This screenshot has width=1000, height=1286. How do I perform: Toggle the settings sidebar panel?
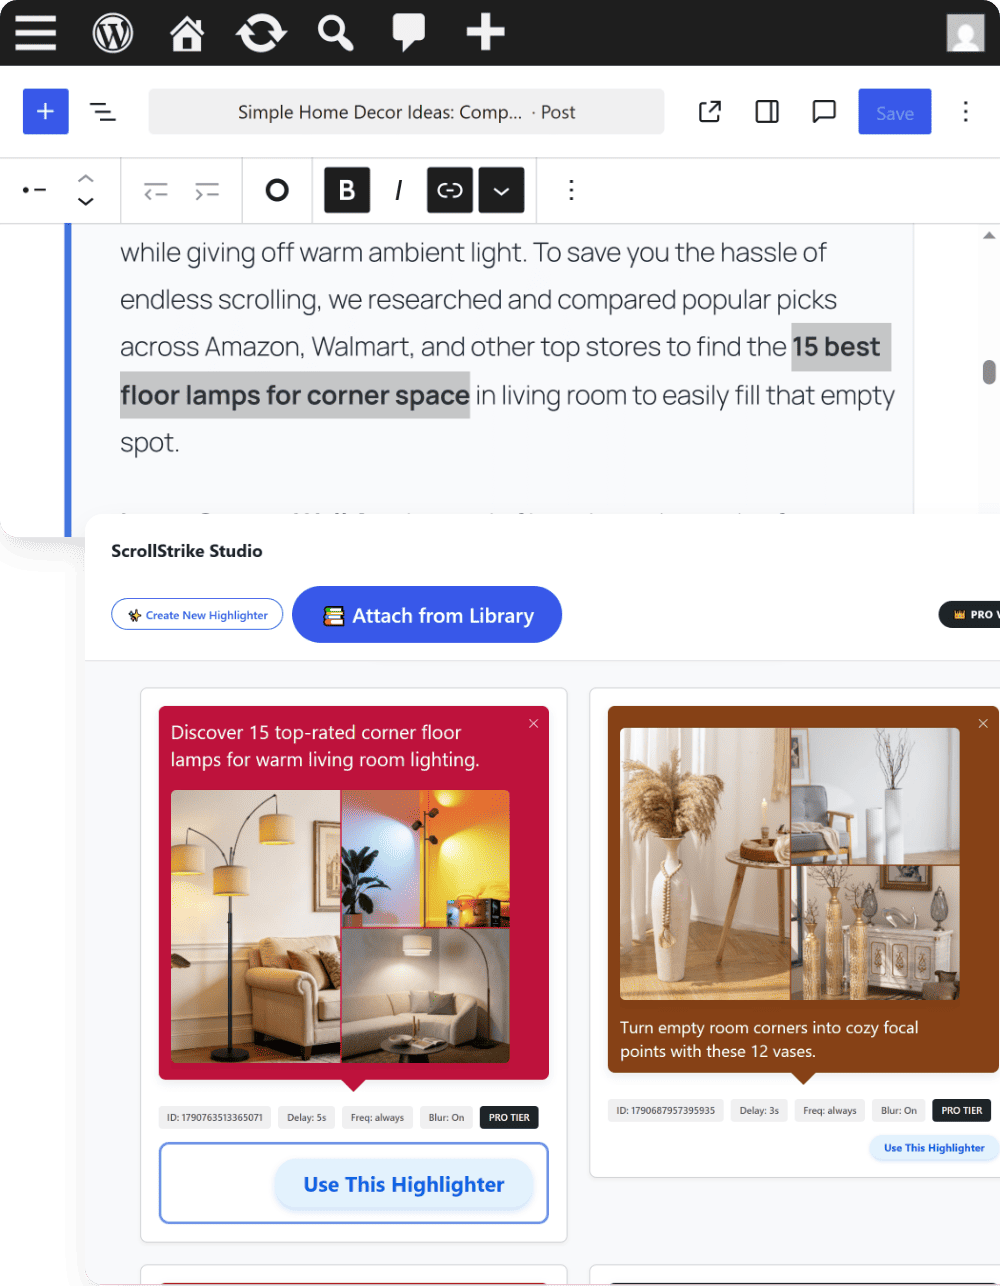point(767,111)
